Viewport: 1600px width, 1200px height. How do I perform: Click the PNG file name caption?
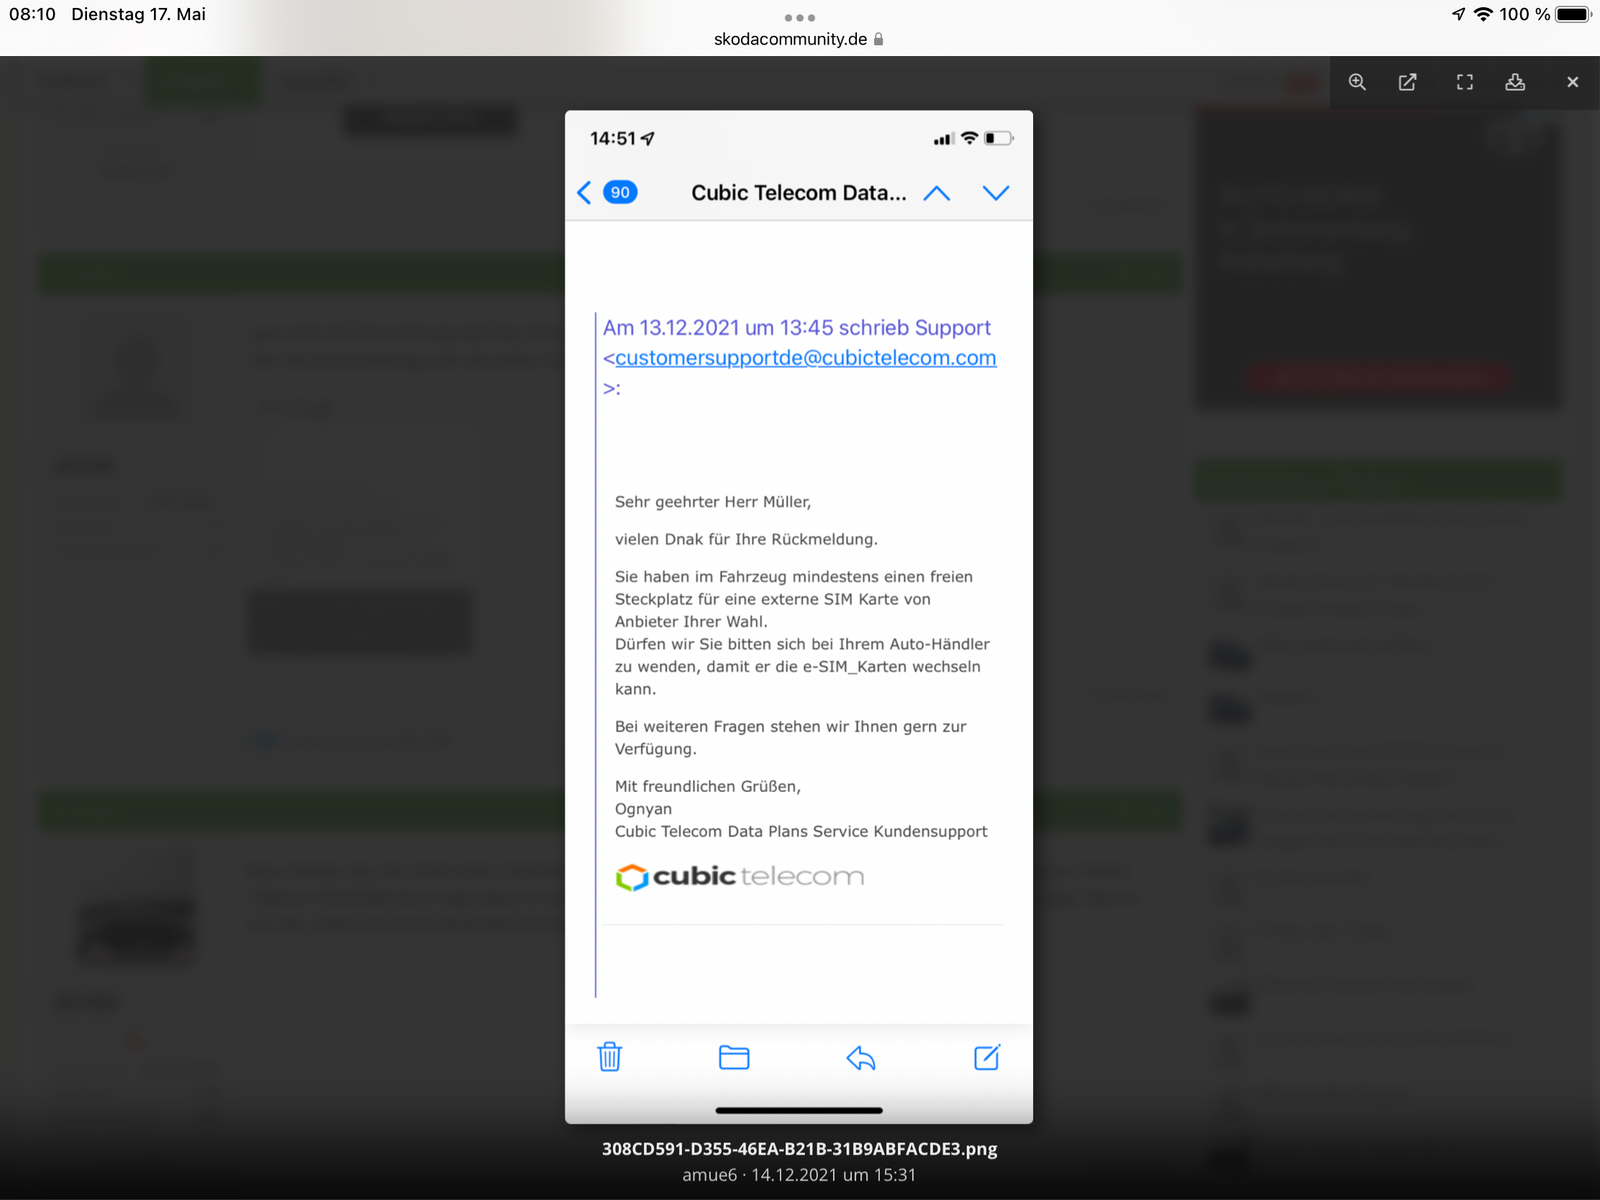click(x=799, y=1149)
